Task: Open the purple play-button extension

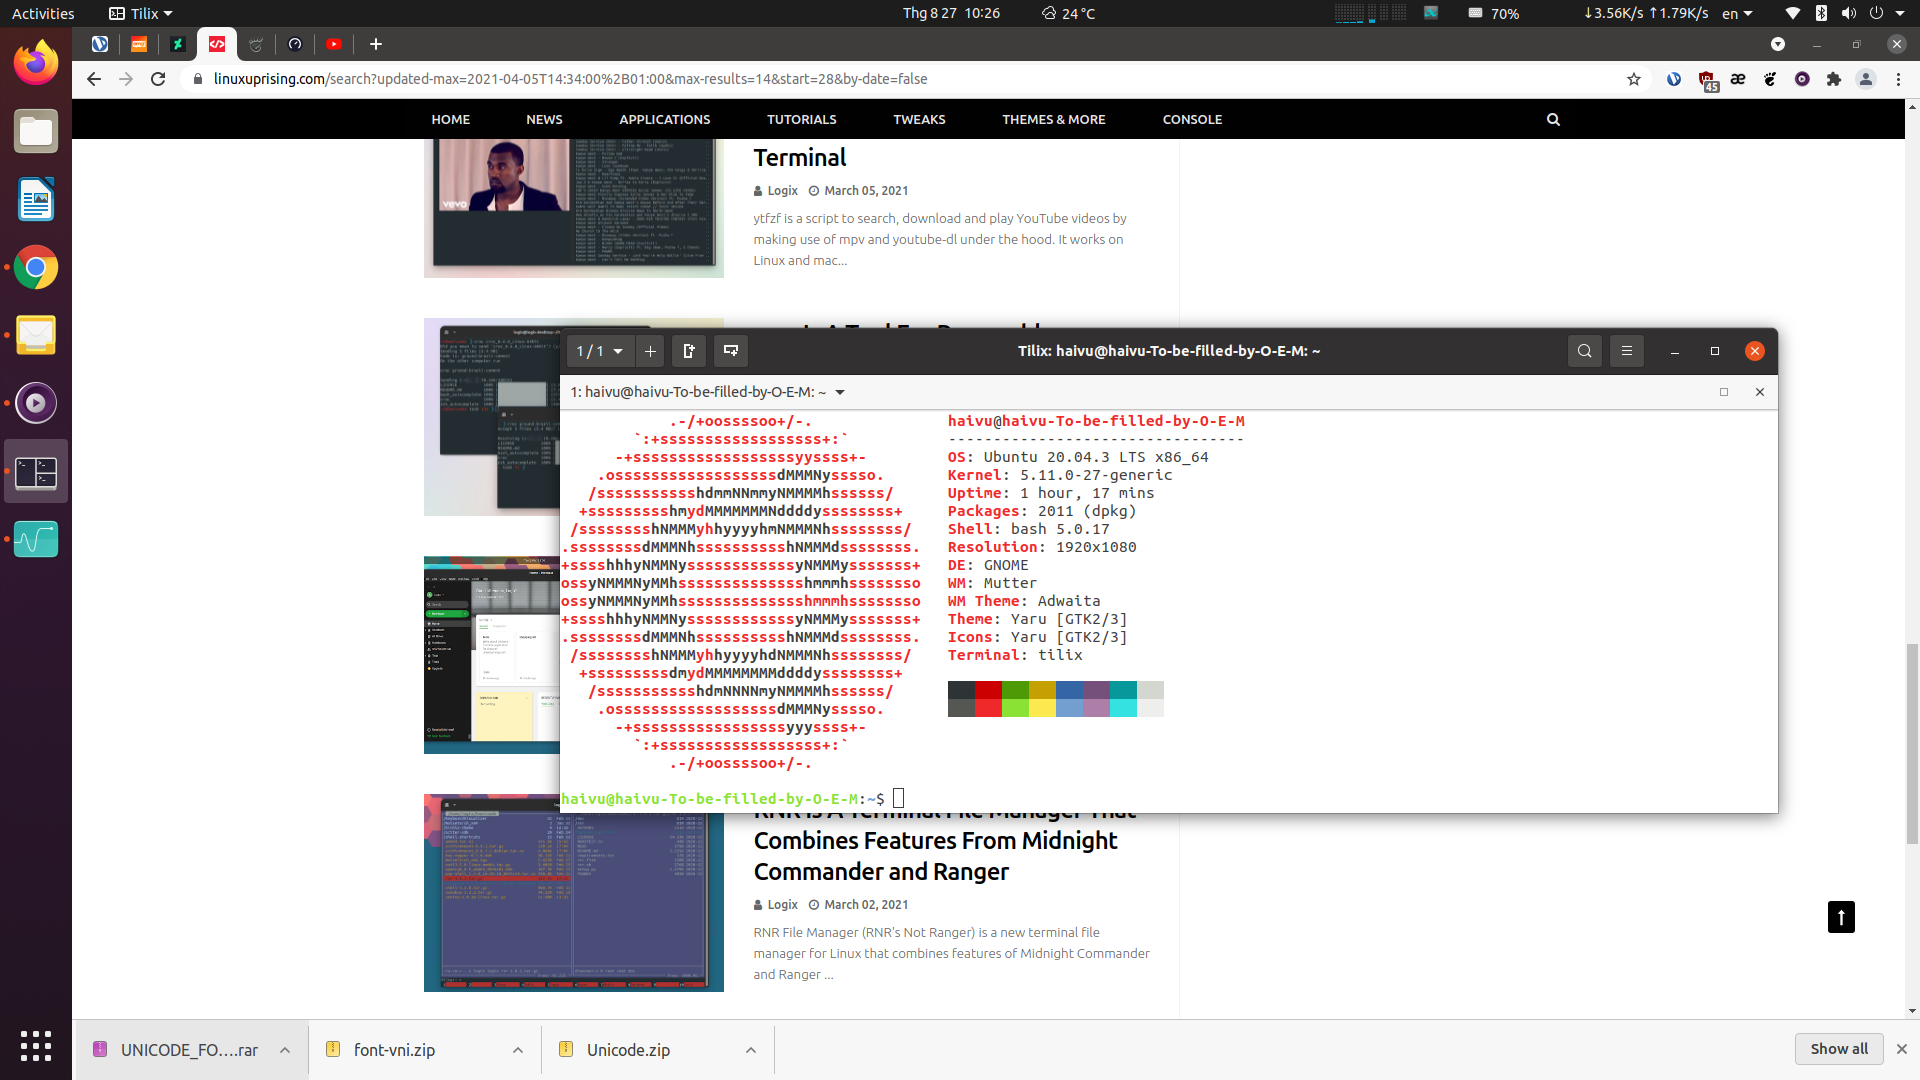Action: click(1802, 79)
